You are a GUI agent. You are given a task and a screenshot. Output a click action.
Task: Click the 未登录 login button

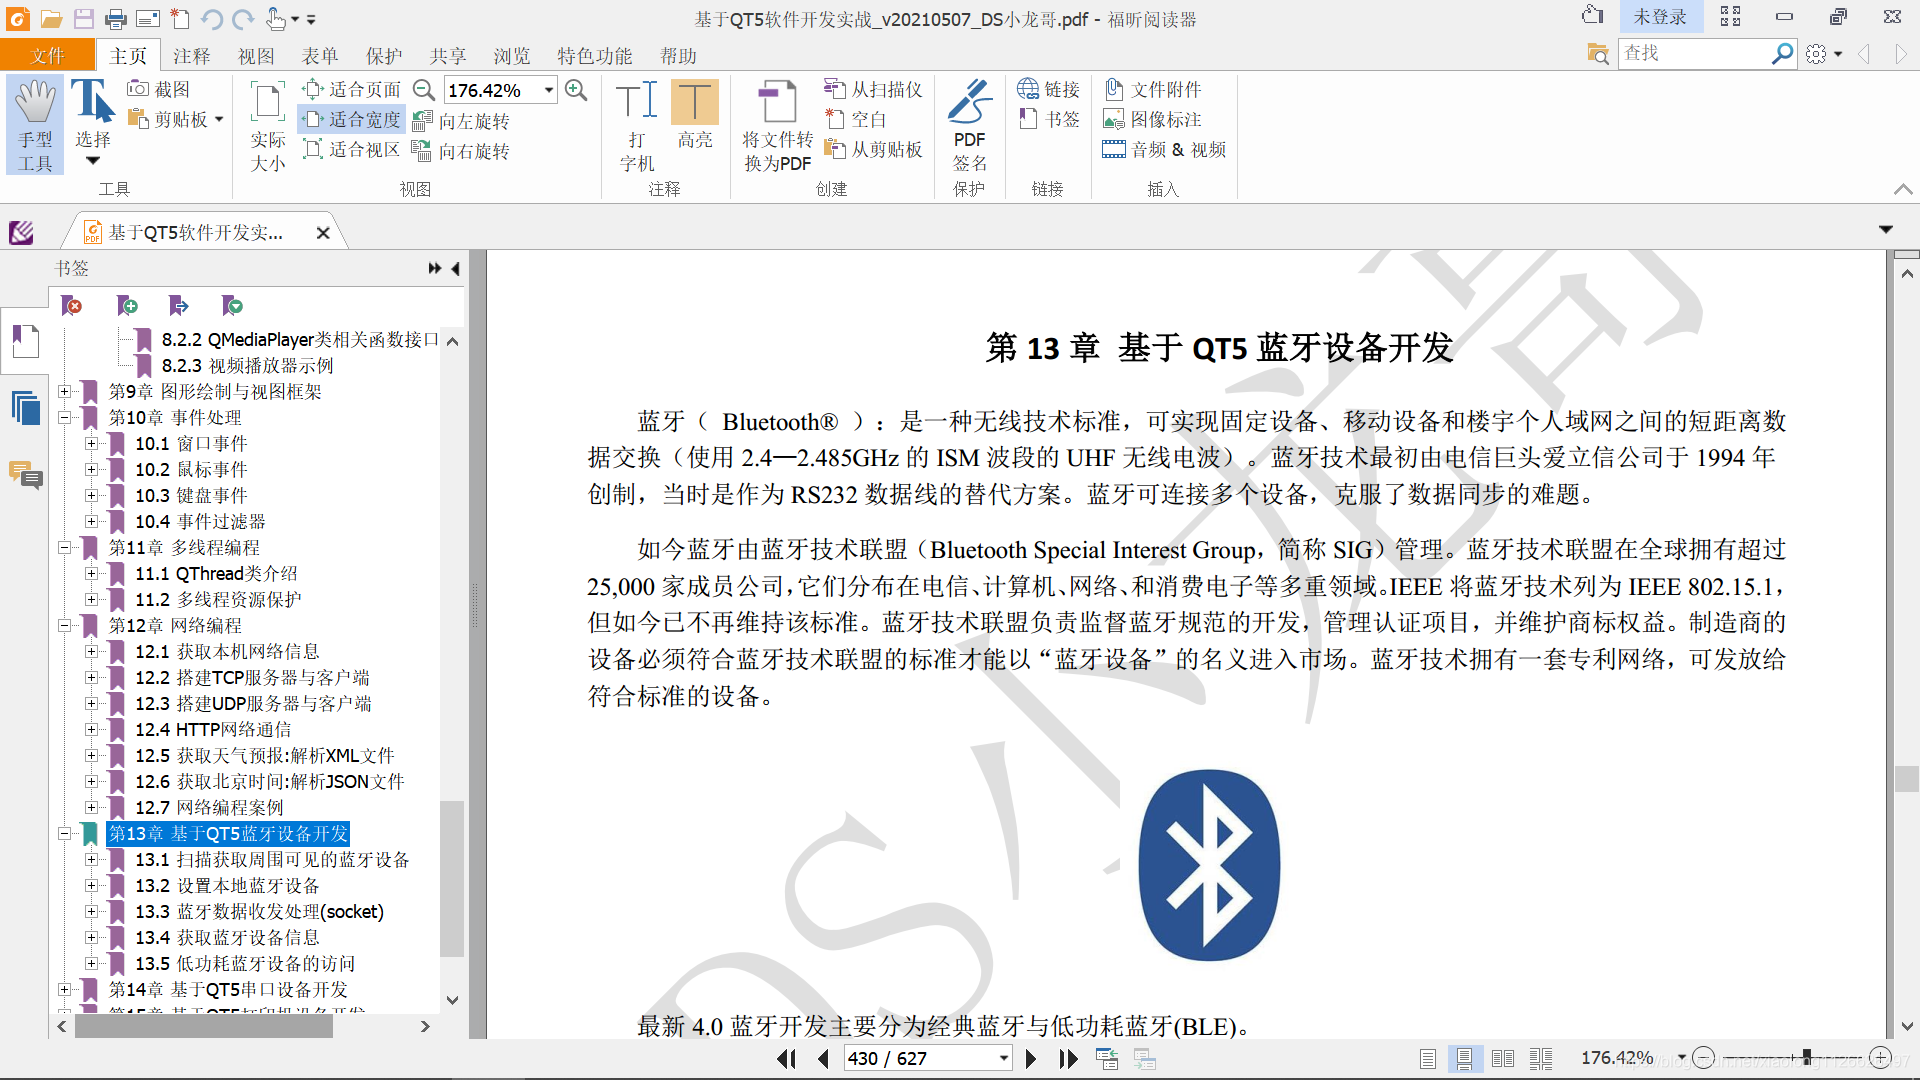pos(1659,17)
